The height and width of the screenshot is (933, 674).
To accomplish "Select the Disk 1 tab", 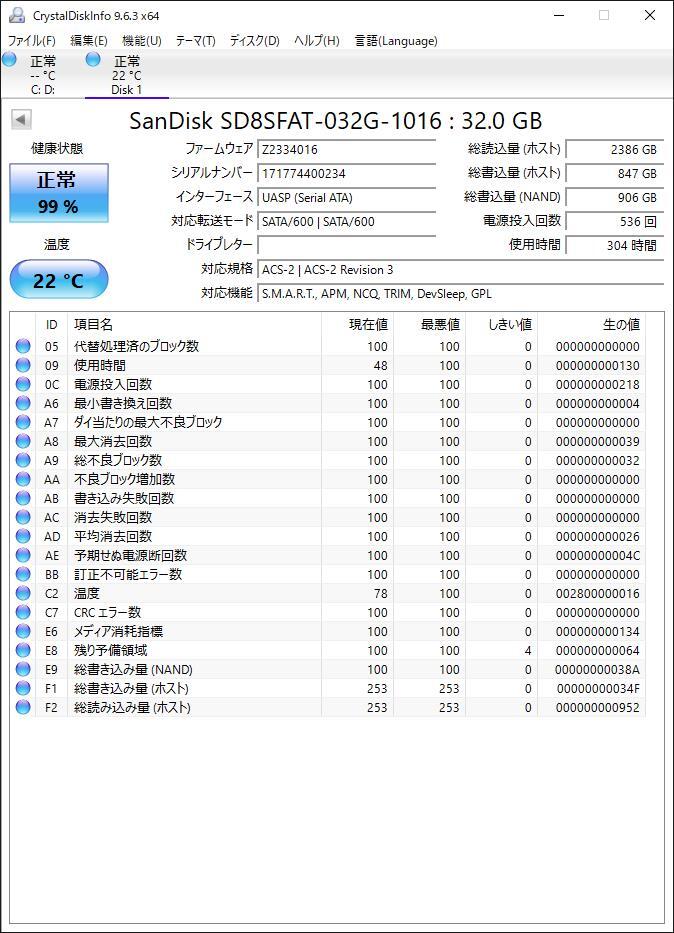I will point(127,74).
